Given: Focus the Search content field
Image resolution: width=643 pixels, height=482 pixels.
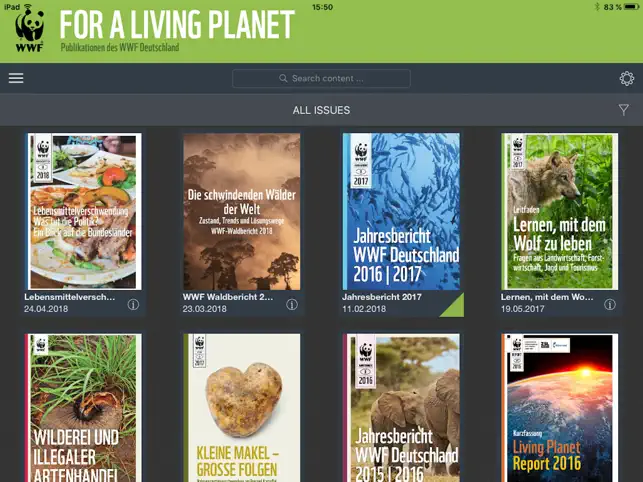Looking at the screenshot, I should [321, 78].
